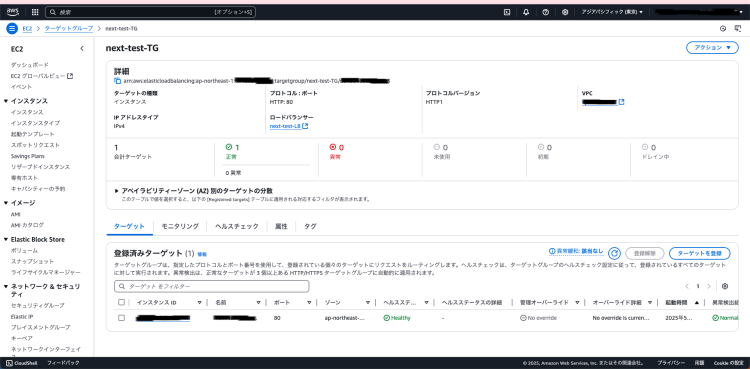
Task: Click the EC2 global view external icon
Action: pos(70,76)
